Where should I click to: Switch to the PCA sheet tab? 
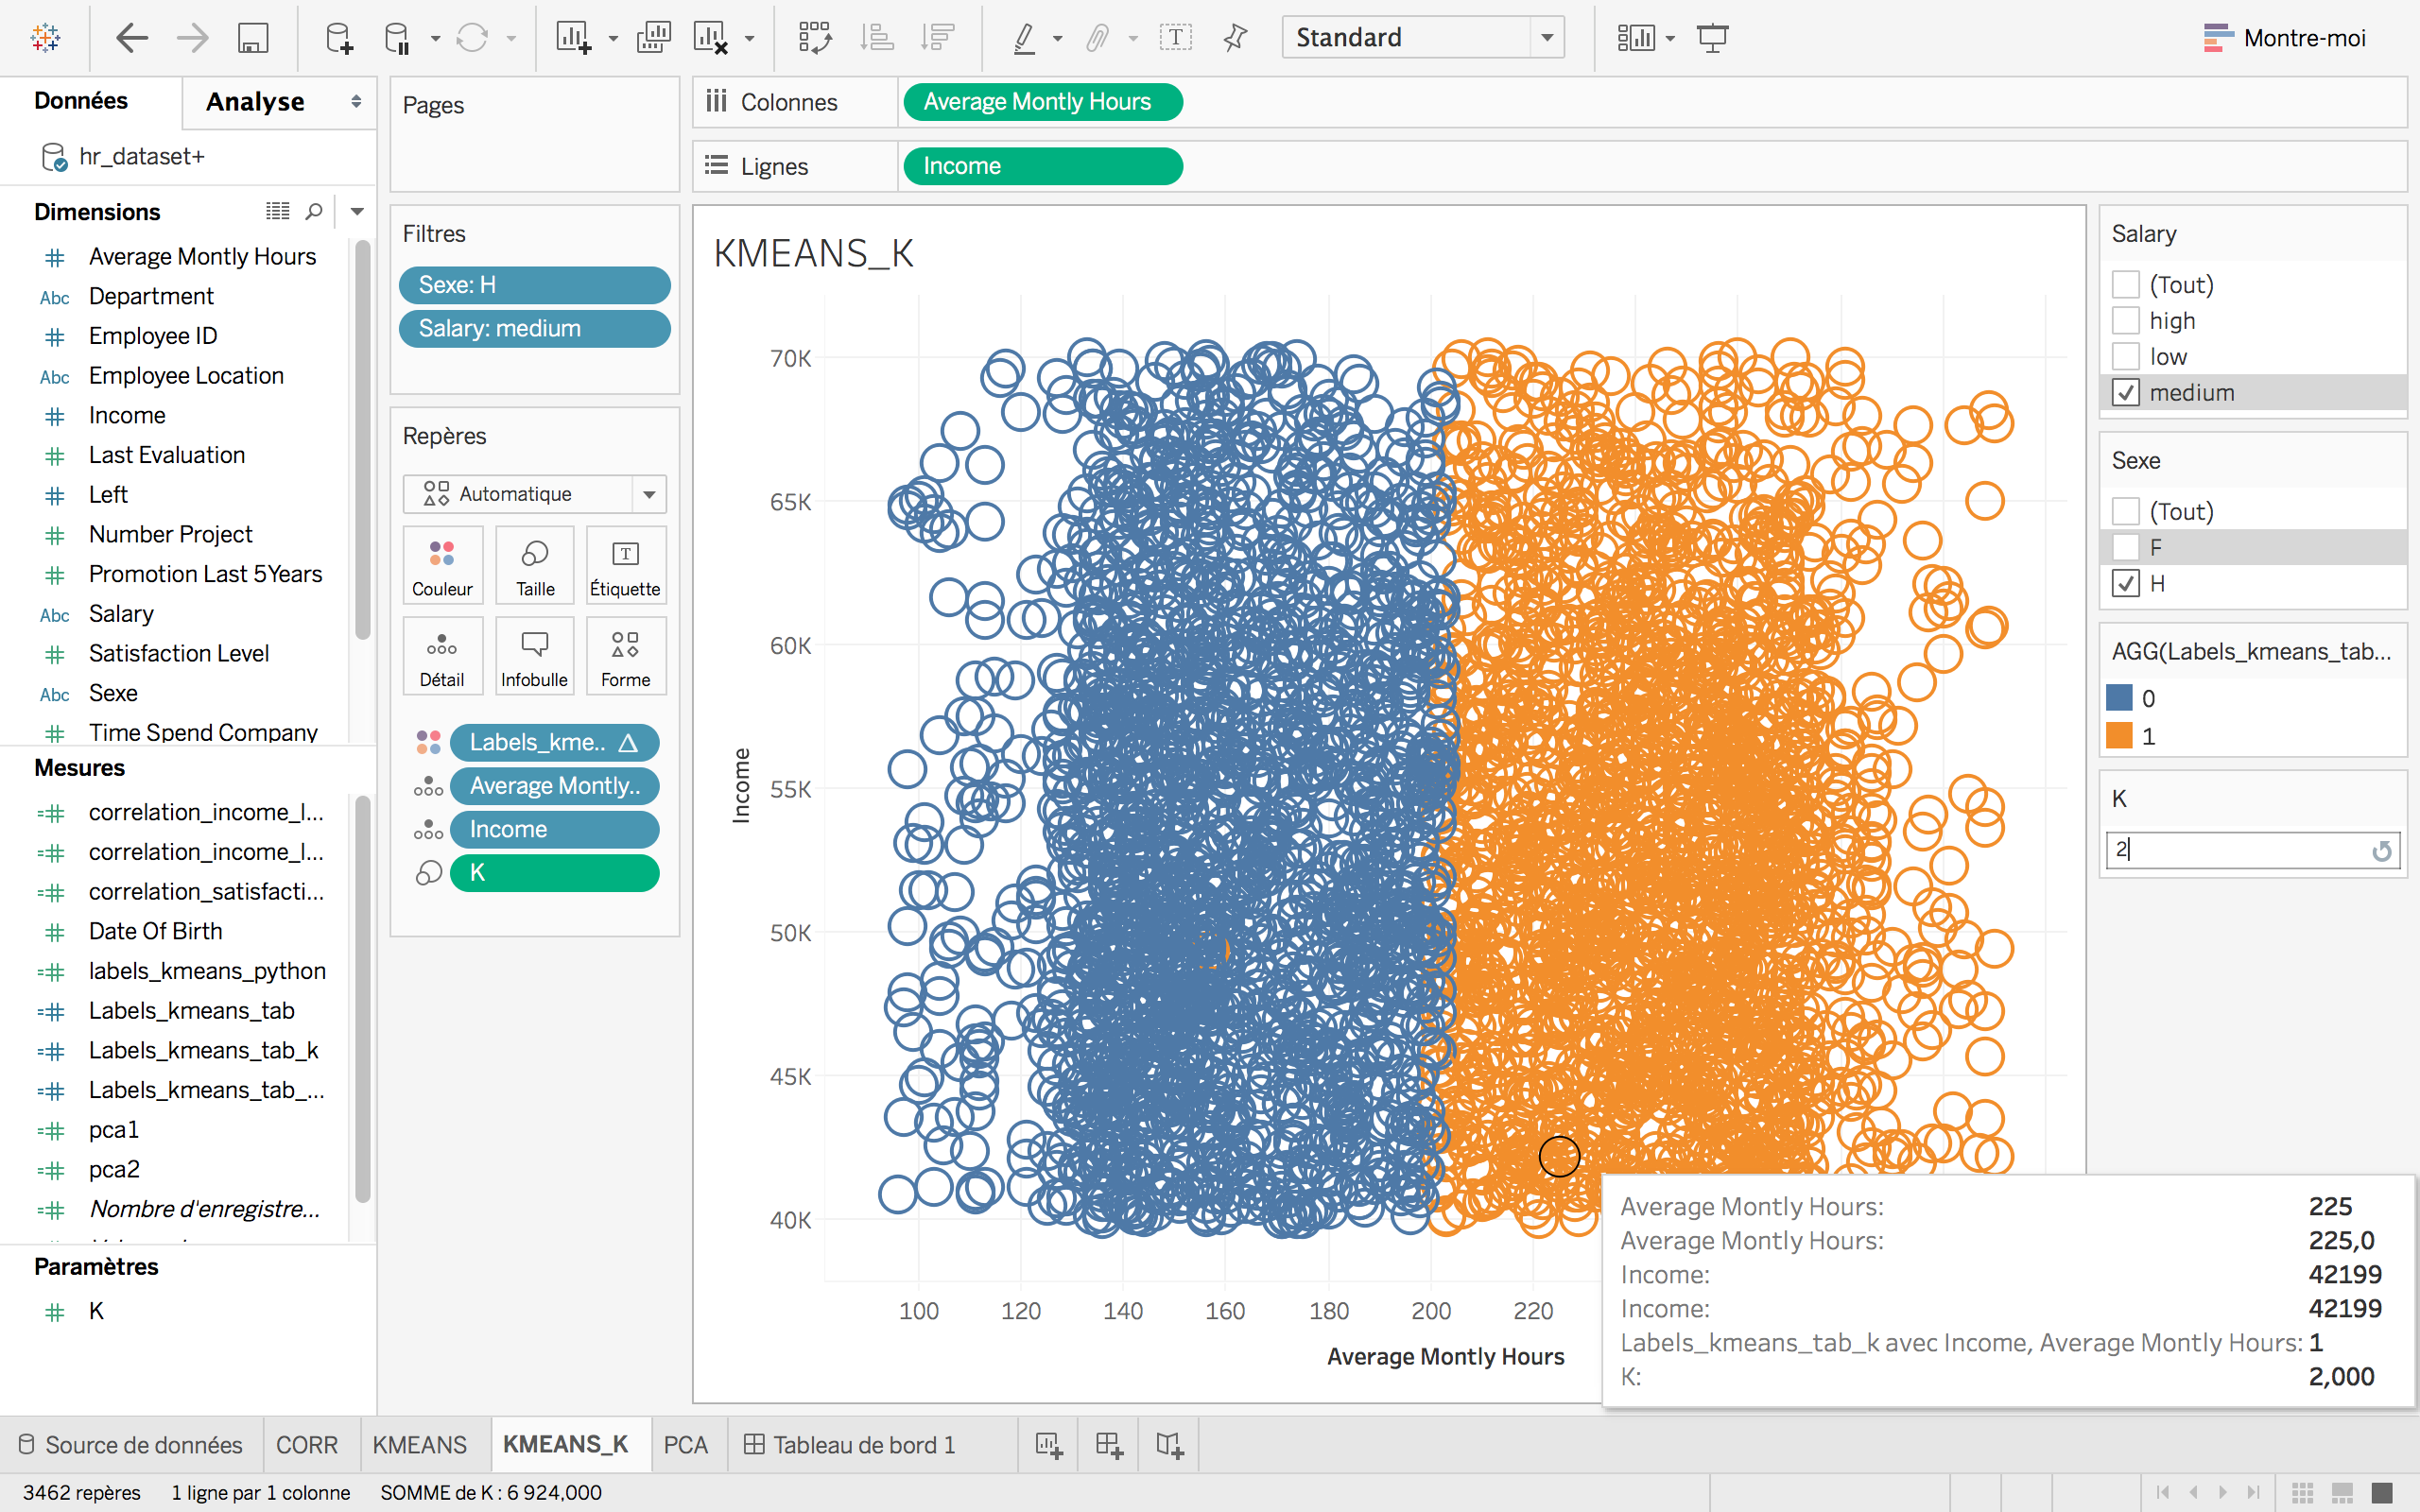[685, 1444]
